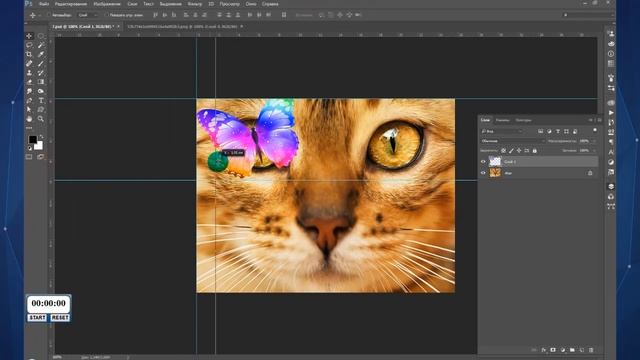
Task: Click the RESET timer button
Action: pyautogui.click(x=60, y=318)
